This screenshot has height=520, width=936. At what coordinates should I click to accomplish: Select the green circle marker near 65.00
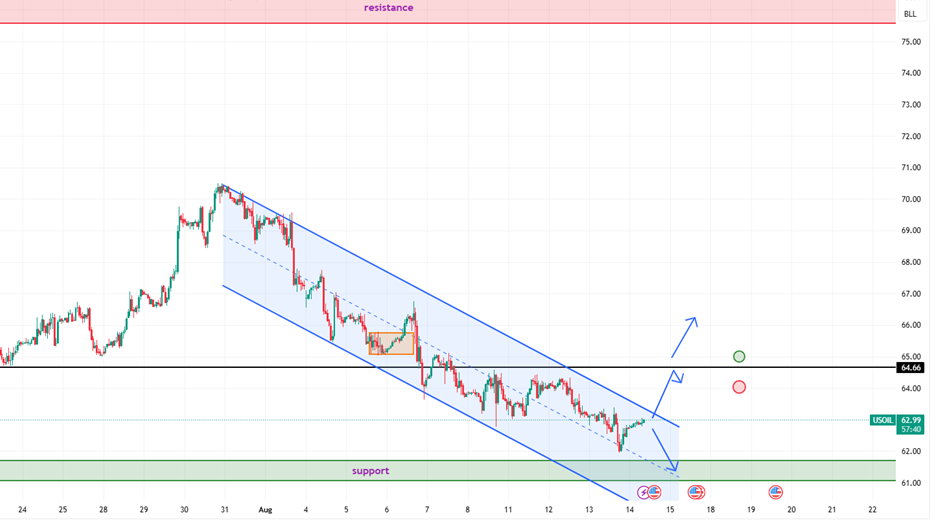[x=739, y=356]
